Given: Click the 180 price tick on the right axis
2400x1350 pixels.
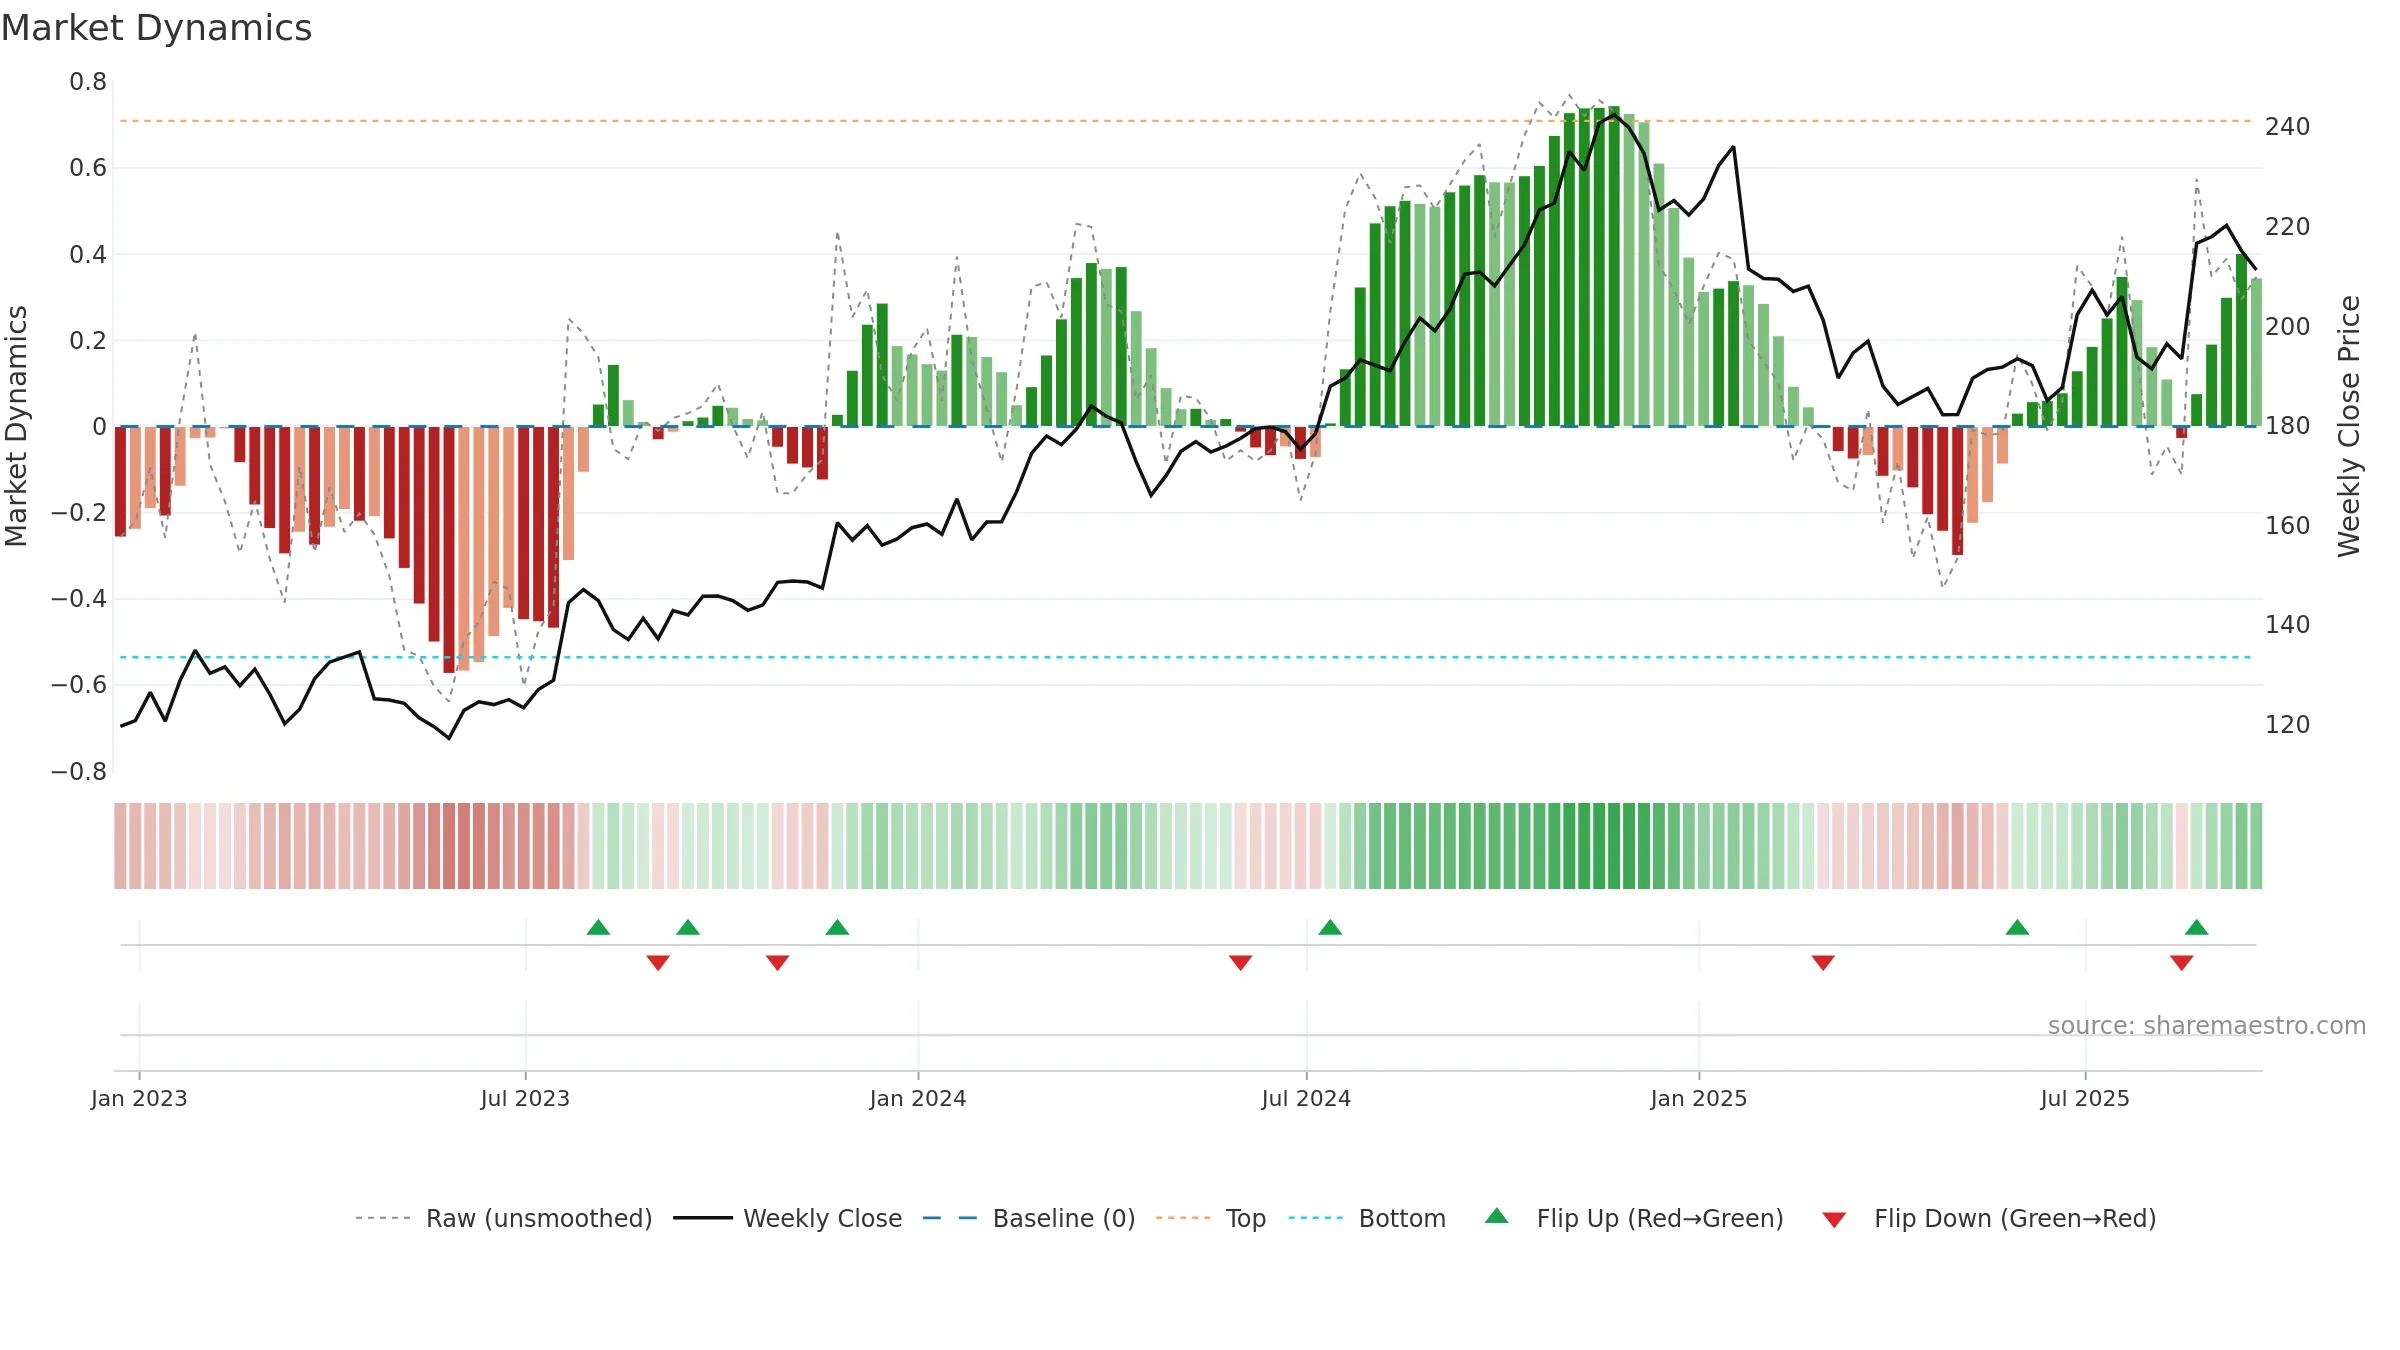Looking at the screenshot, I should click(2288, 426).
